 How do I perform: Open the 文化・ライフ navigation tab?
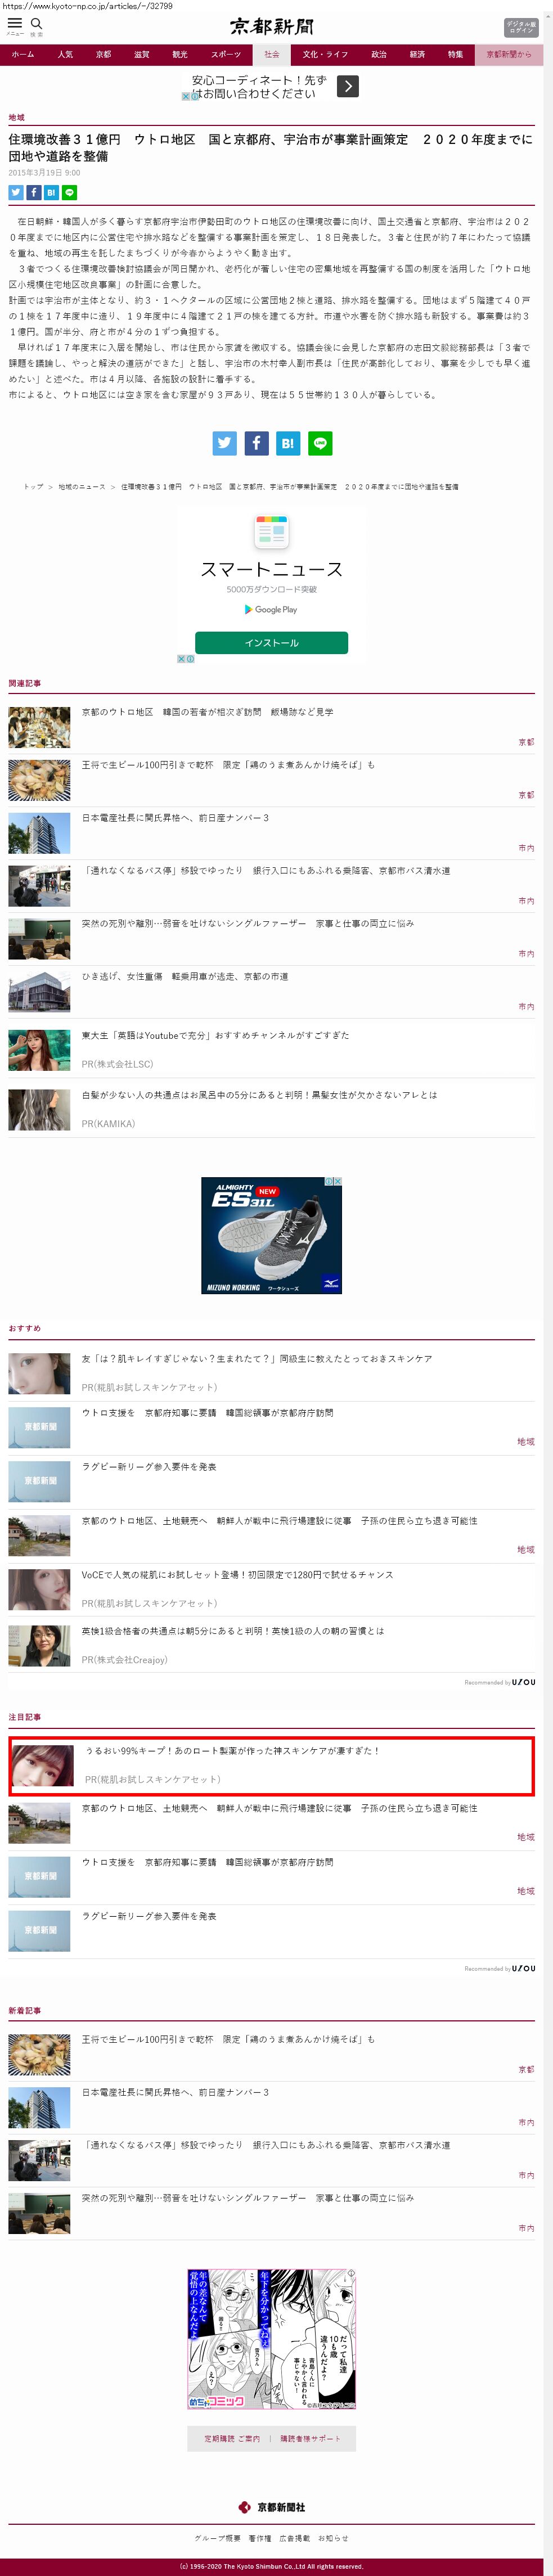(x=325, y=54)
